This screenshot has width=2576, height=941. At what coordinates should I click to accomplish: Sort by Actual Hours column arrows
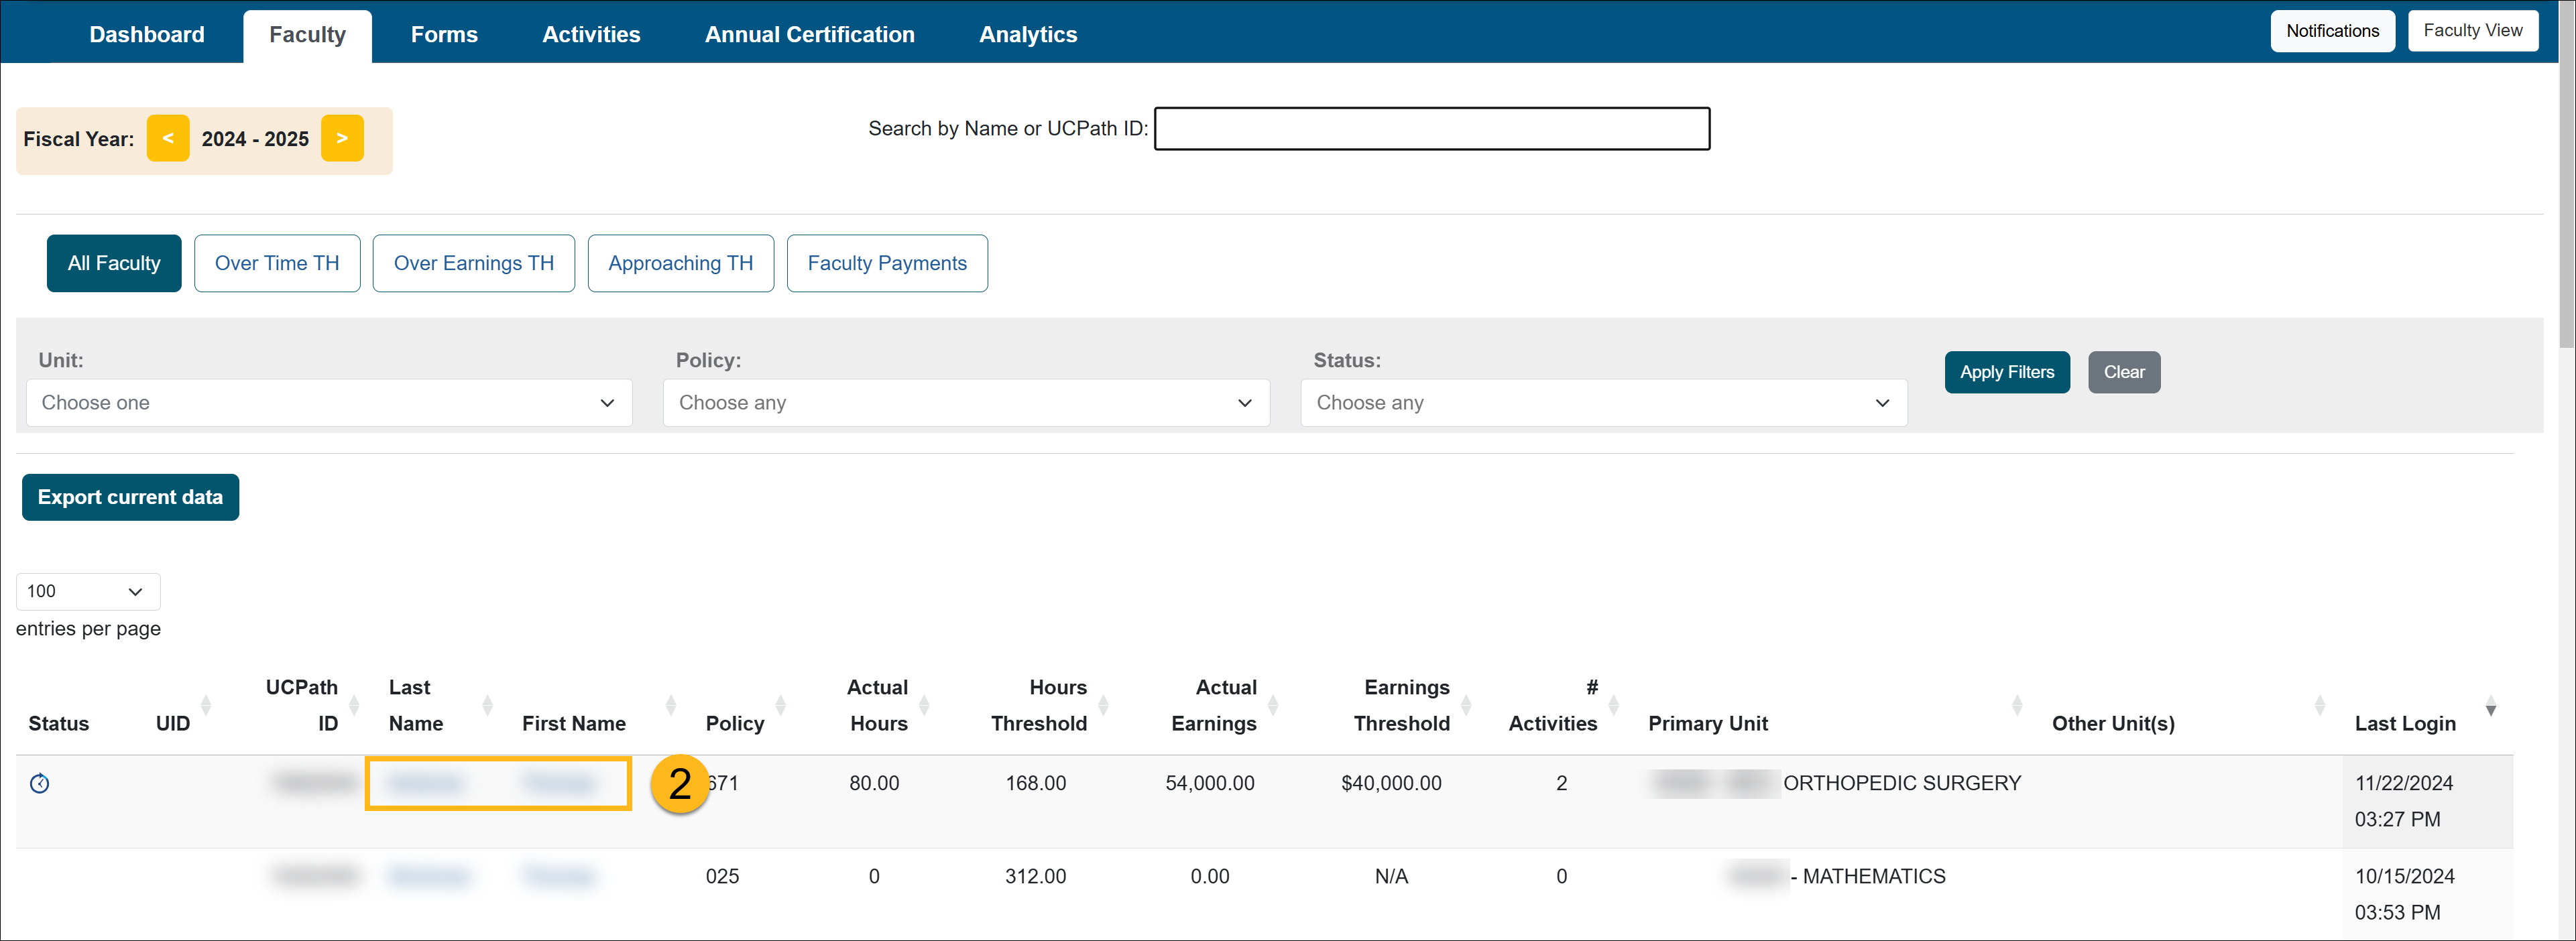tap(924, 705)
